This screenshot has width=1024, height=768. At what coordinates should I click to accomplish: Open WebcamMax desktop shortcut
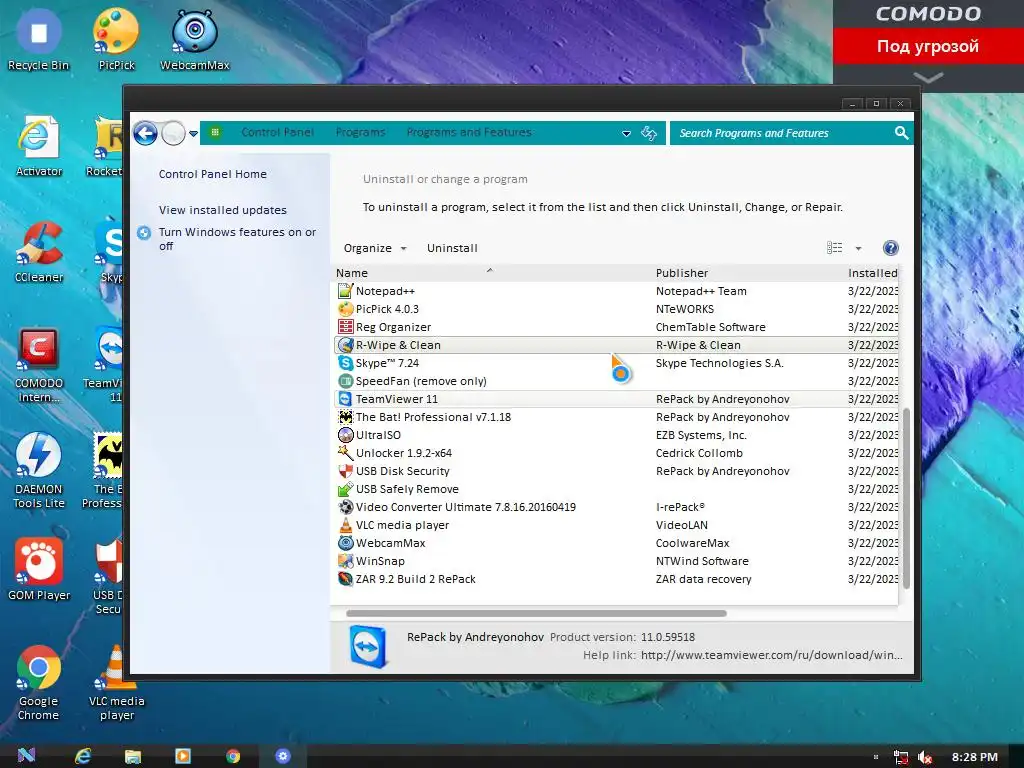195,39
